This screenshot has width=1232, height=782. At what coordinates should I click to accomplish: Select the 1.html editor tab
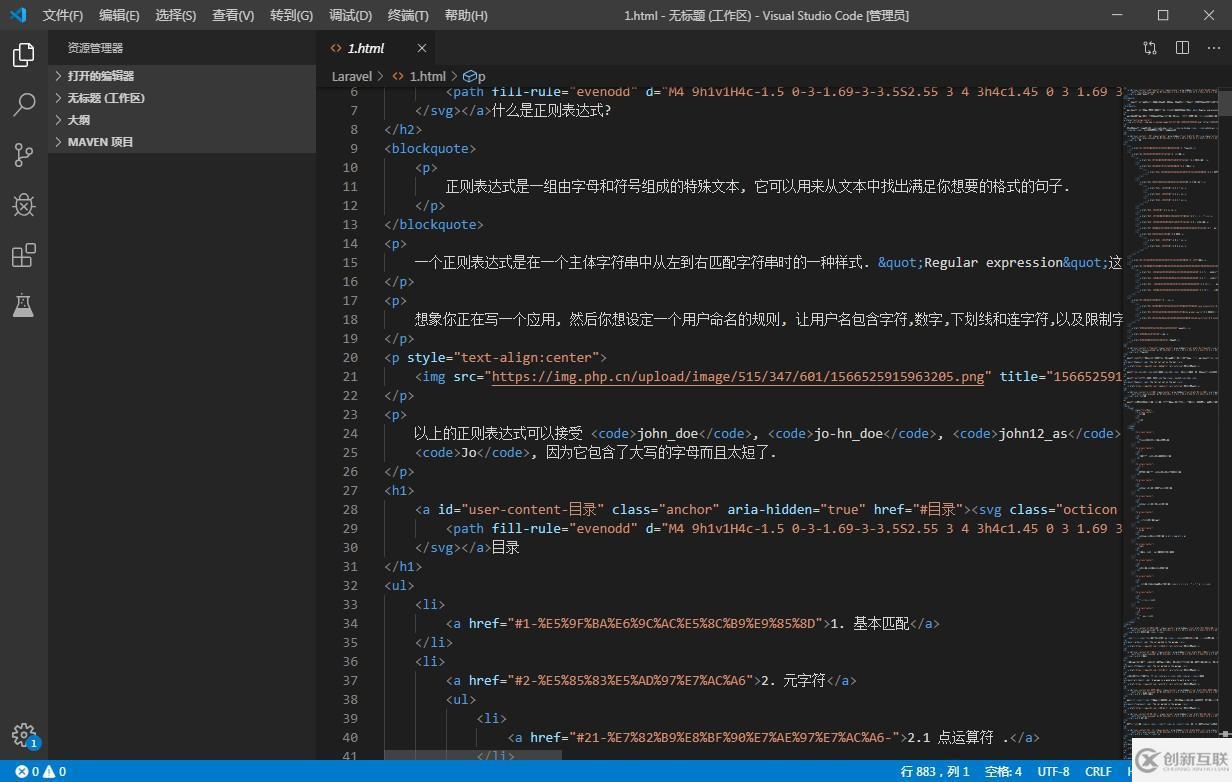[x=365, y=47]
